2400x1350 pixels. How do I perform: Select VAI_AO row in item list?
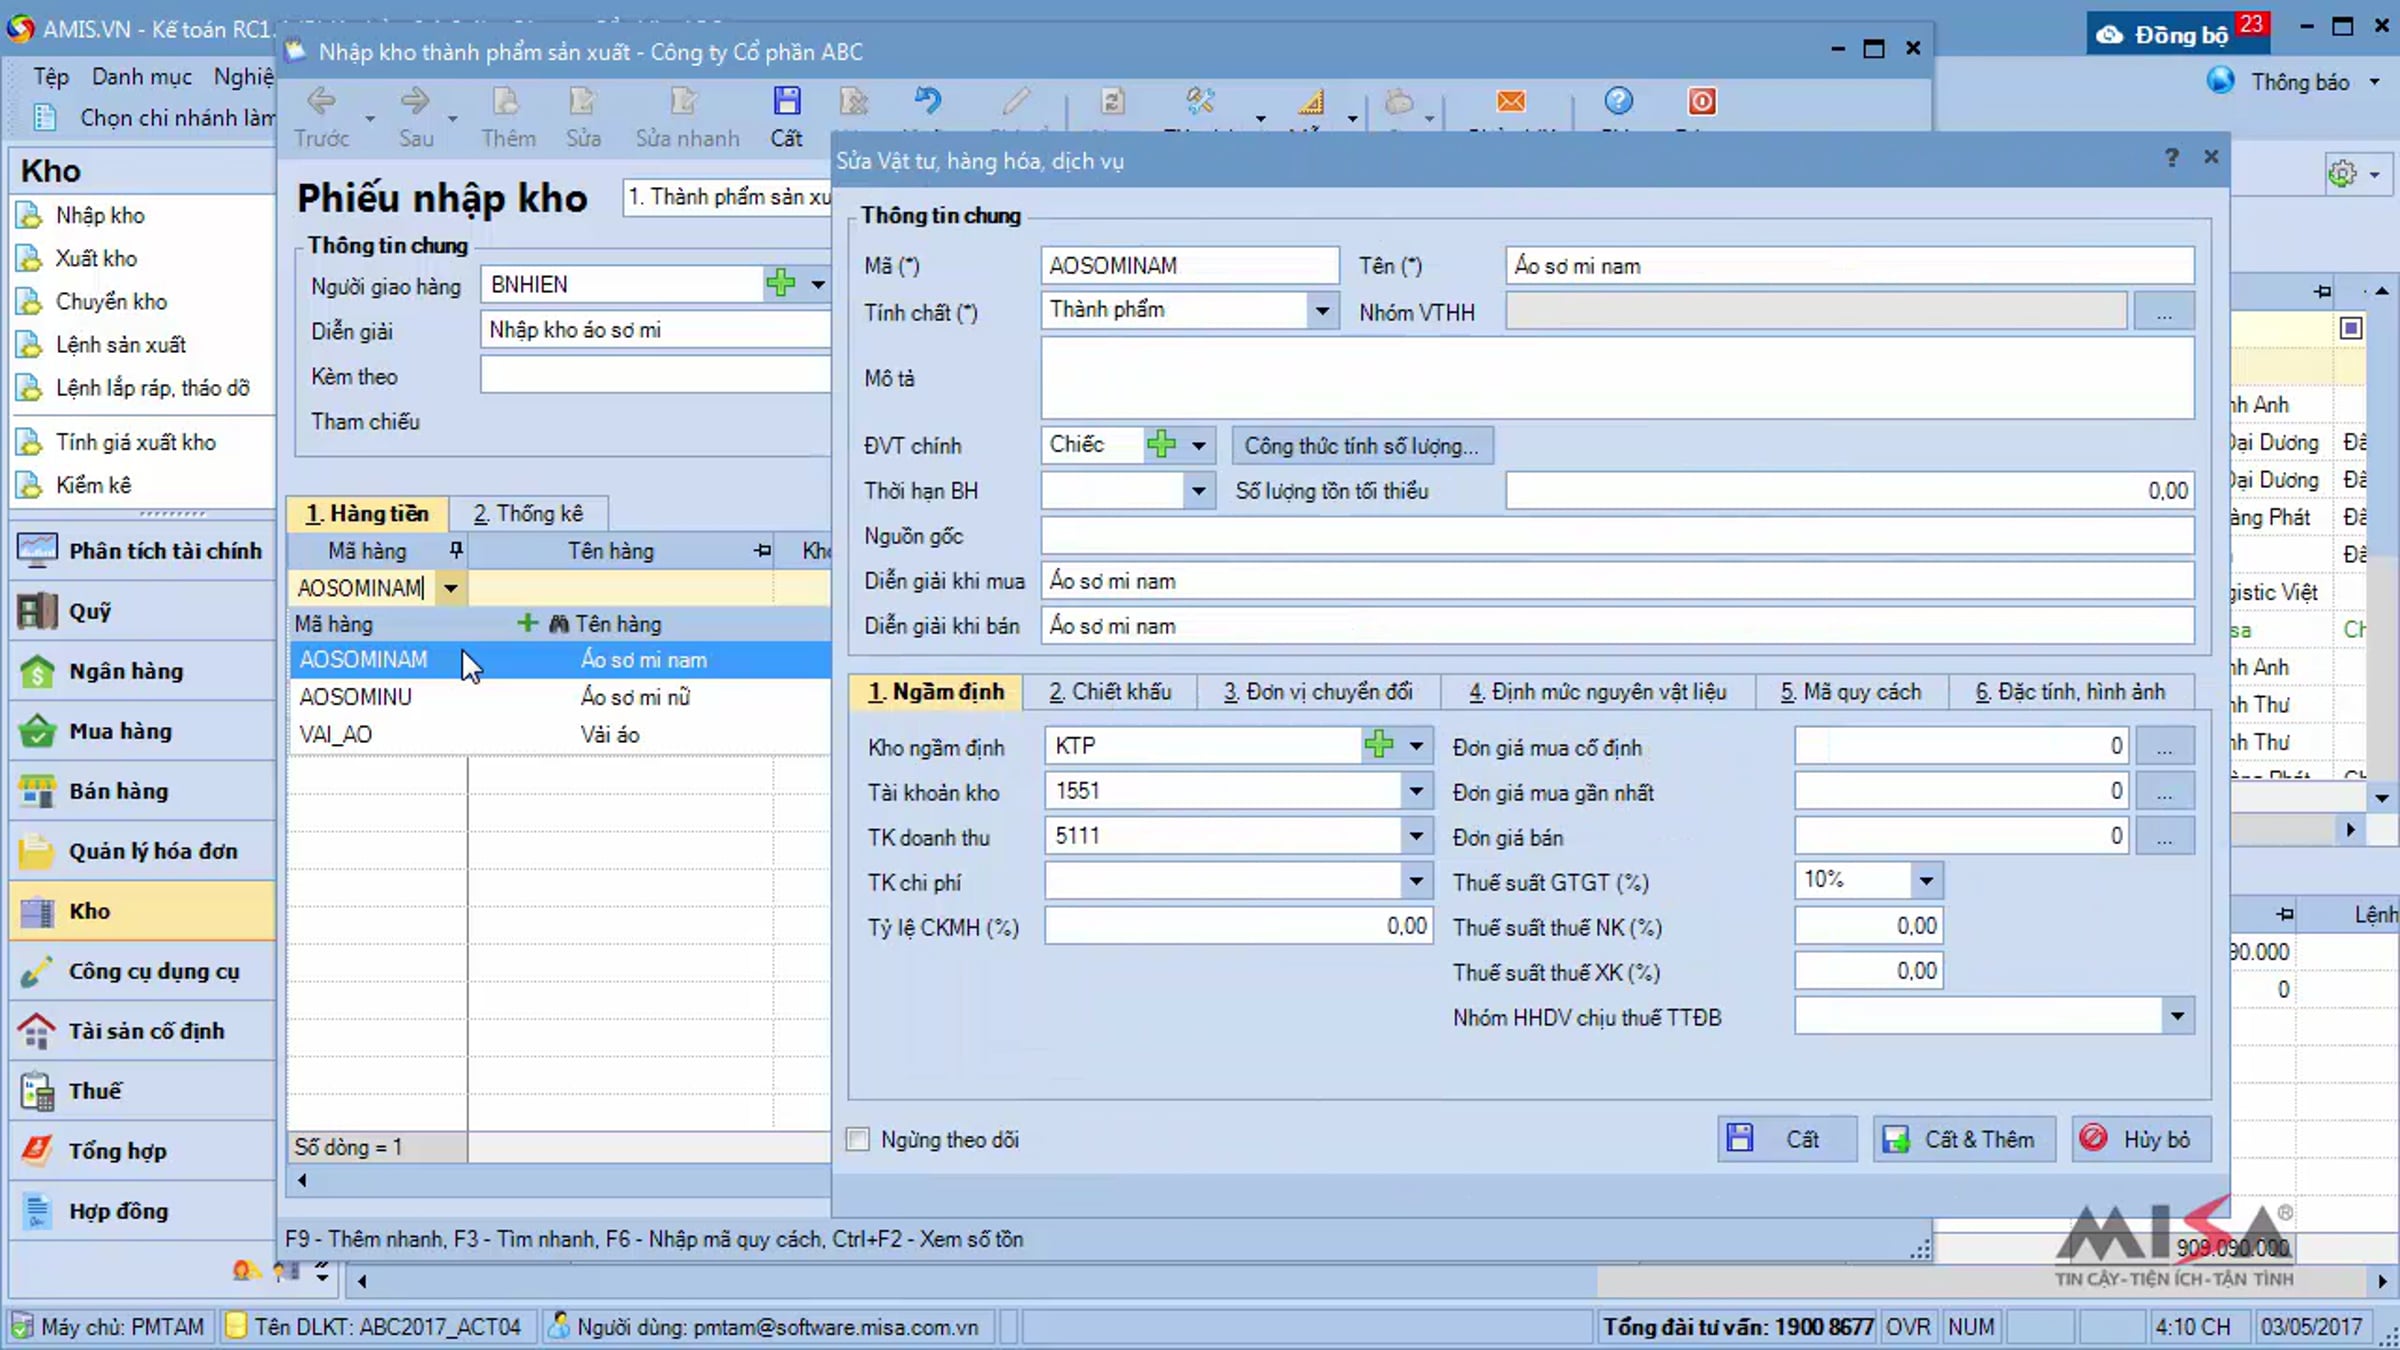pos(560,735)
